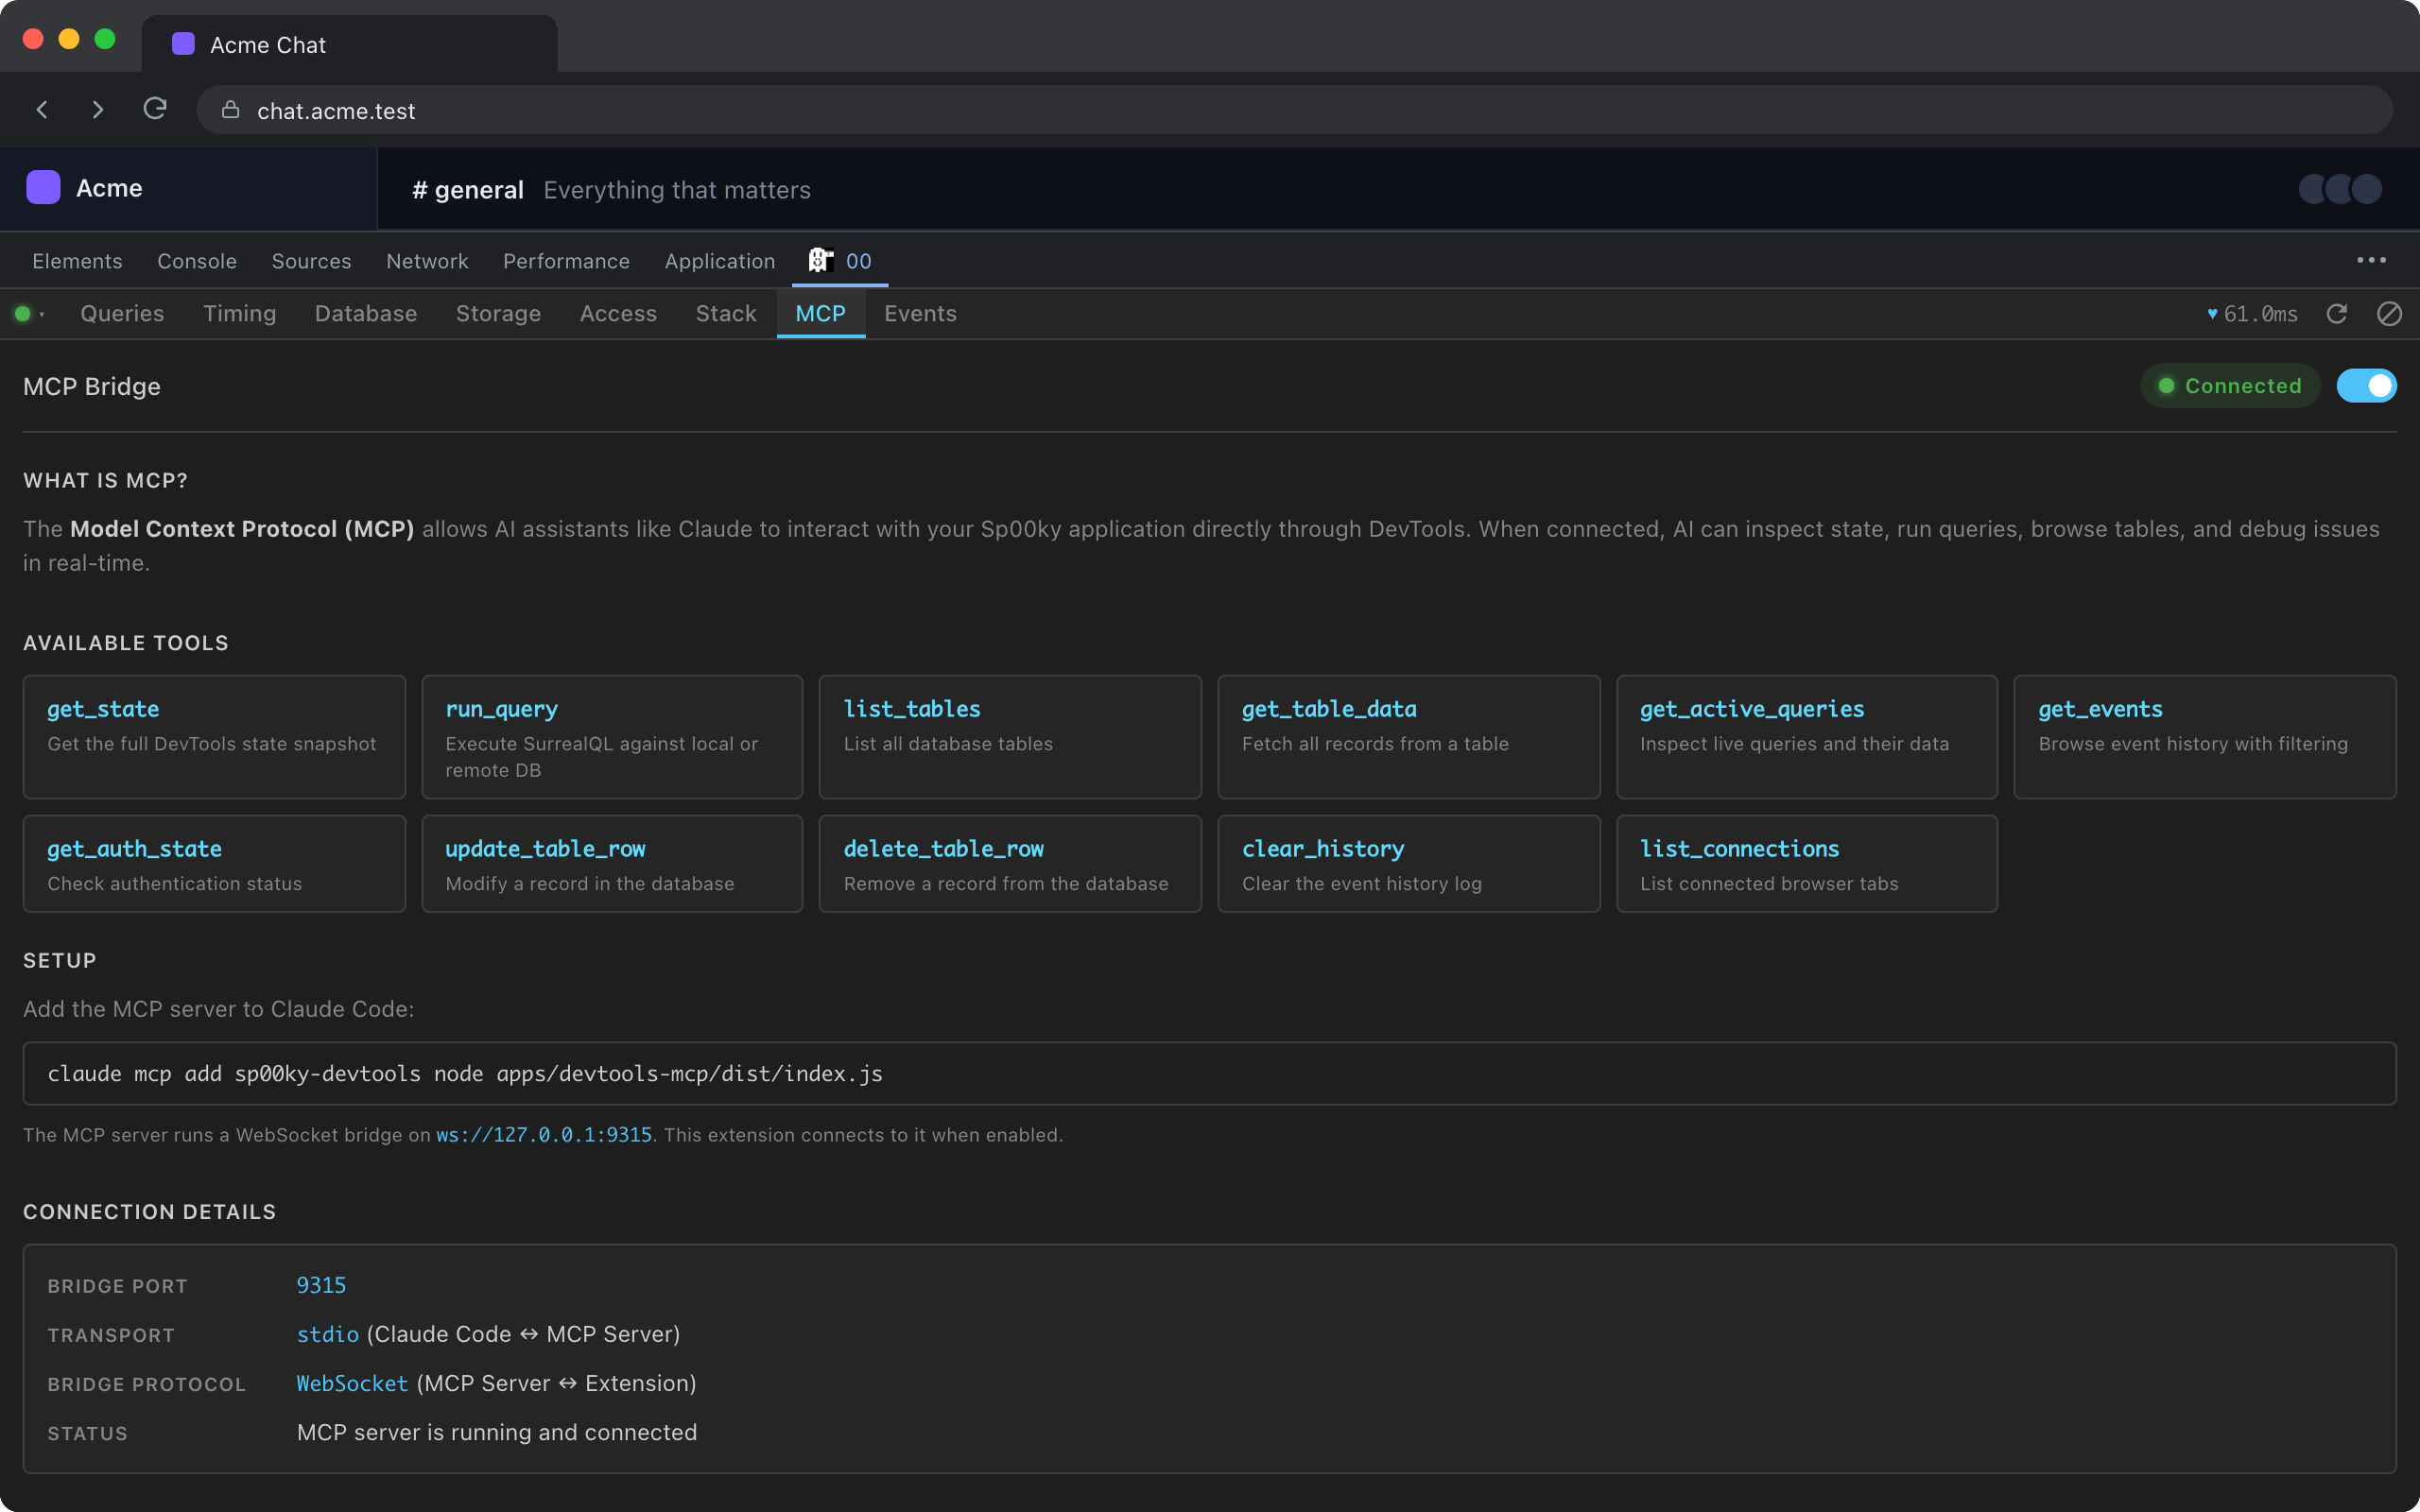The width and height of the screenshot is (2420, 1512).
Task: Click the BRIDGE PROTOCOL label
Action: 146,1385
